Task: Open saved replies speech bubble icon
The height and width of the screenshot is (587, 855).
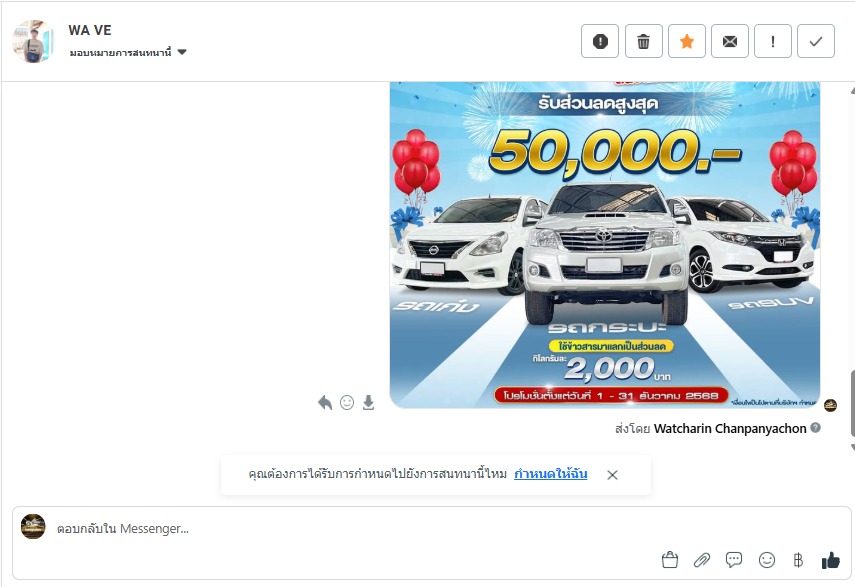Action: click(734, 560)
